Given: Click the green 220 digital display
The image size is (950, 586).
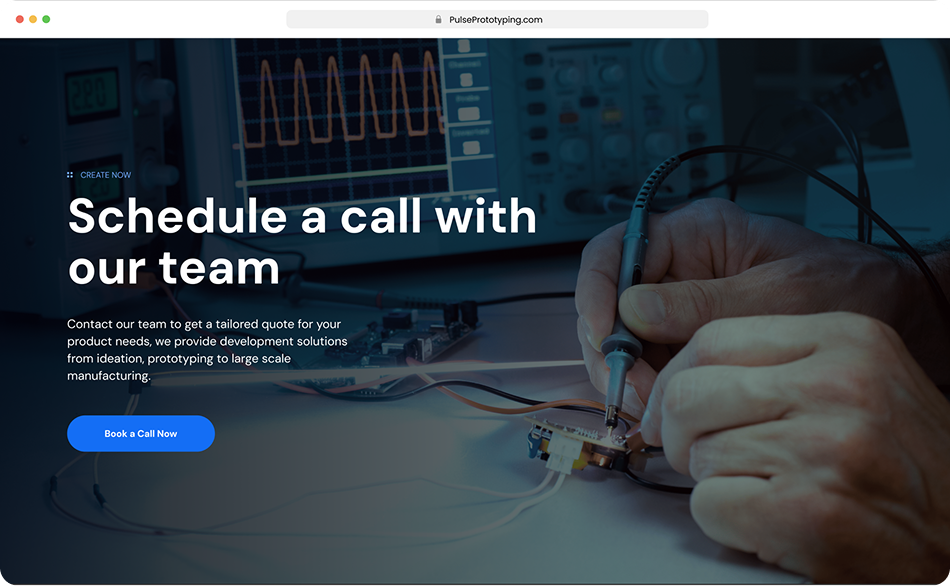Looking at the screenshot, I should (92, 95).
